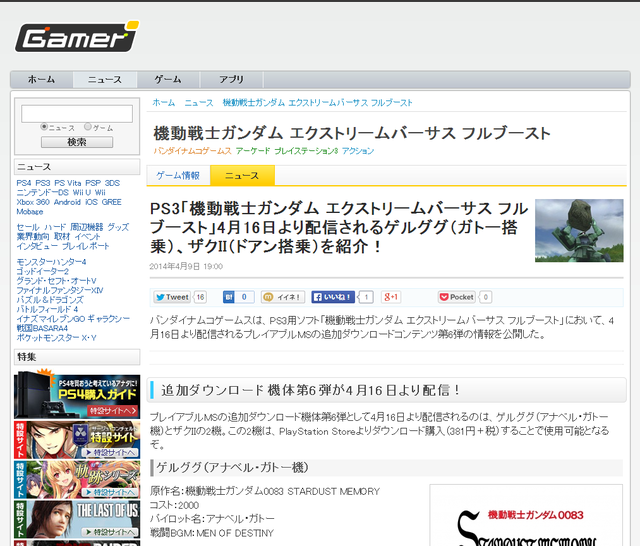Open アプリ in the main navigation bar
Screen dimensions: 640x546
[x=231, y=79]
